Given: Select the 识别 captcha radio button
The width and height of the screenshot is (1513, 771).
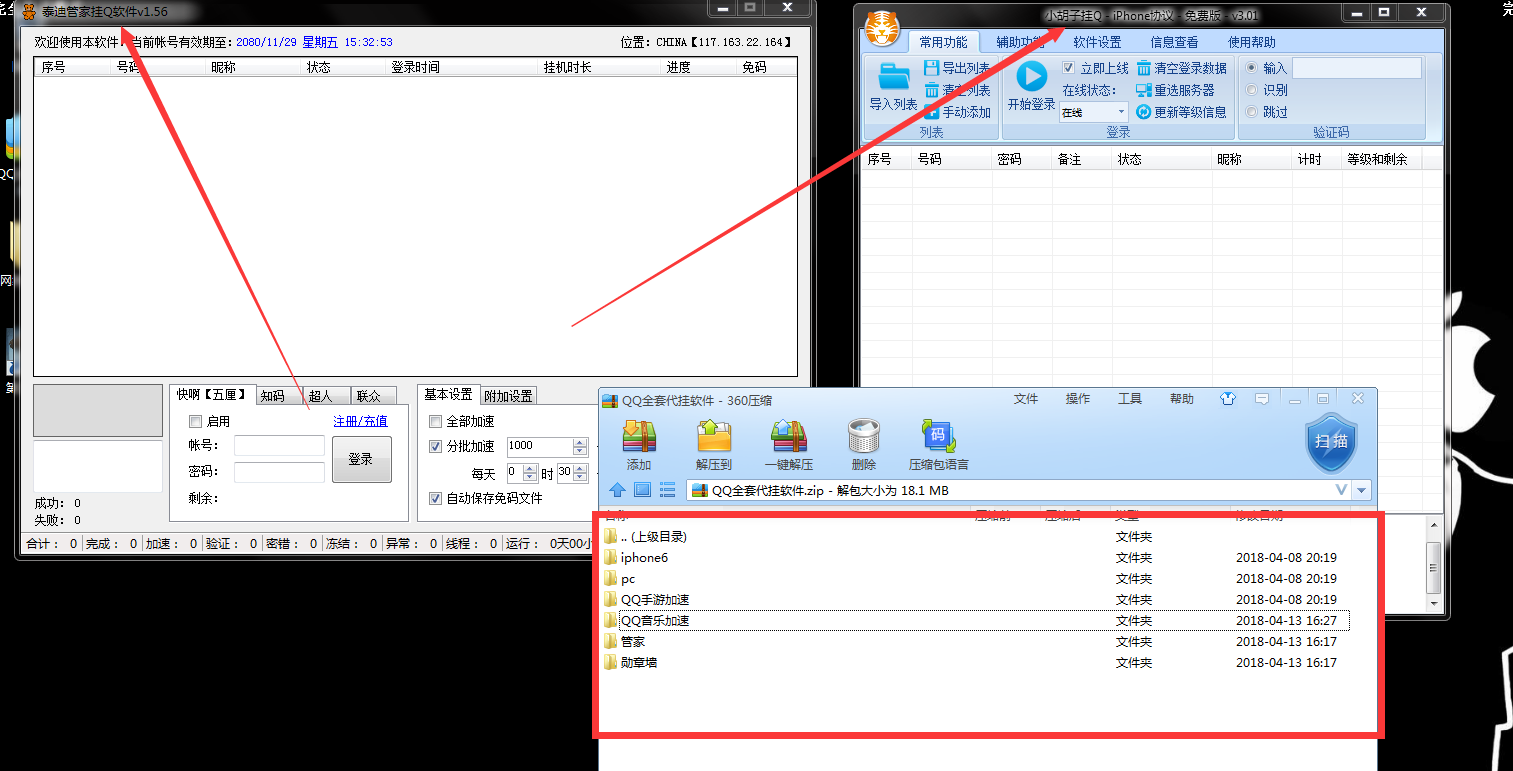Looking at the screenshot, I should [x=1250, y=90].
